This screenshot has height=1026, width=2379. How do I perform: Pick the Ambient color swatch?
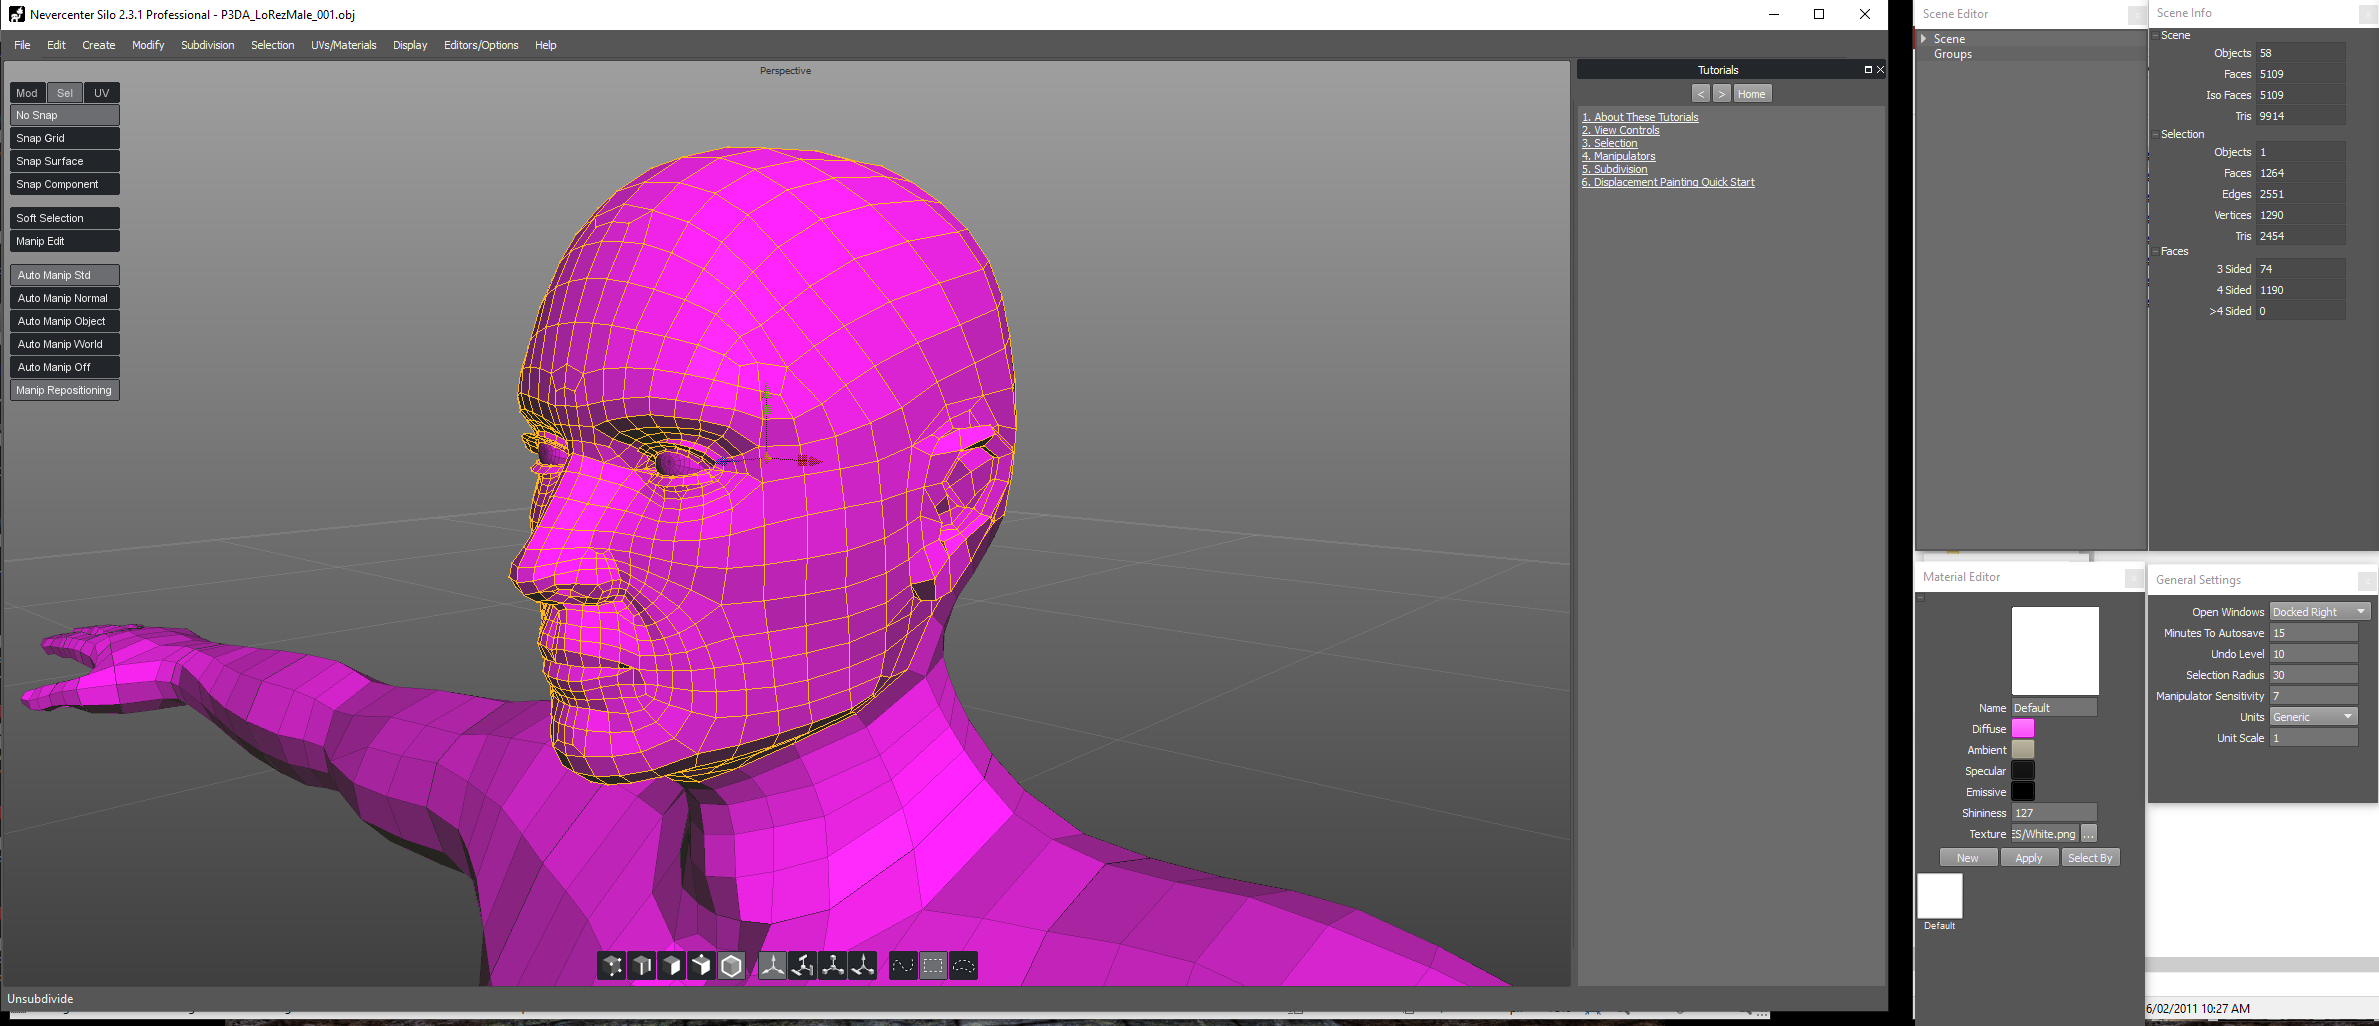[2023, 750]
